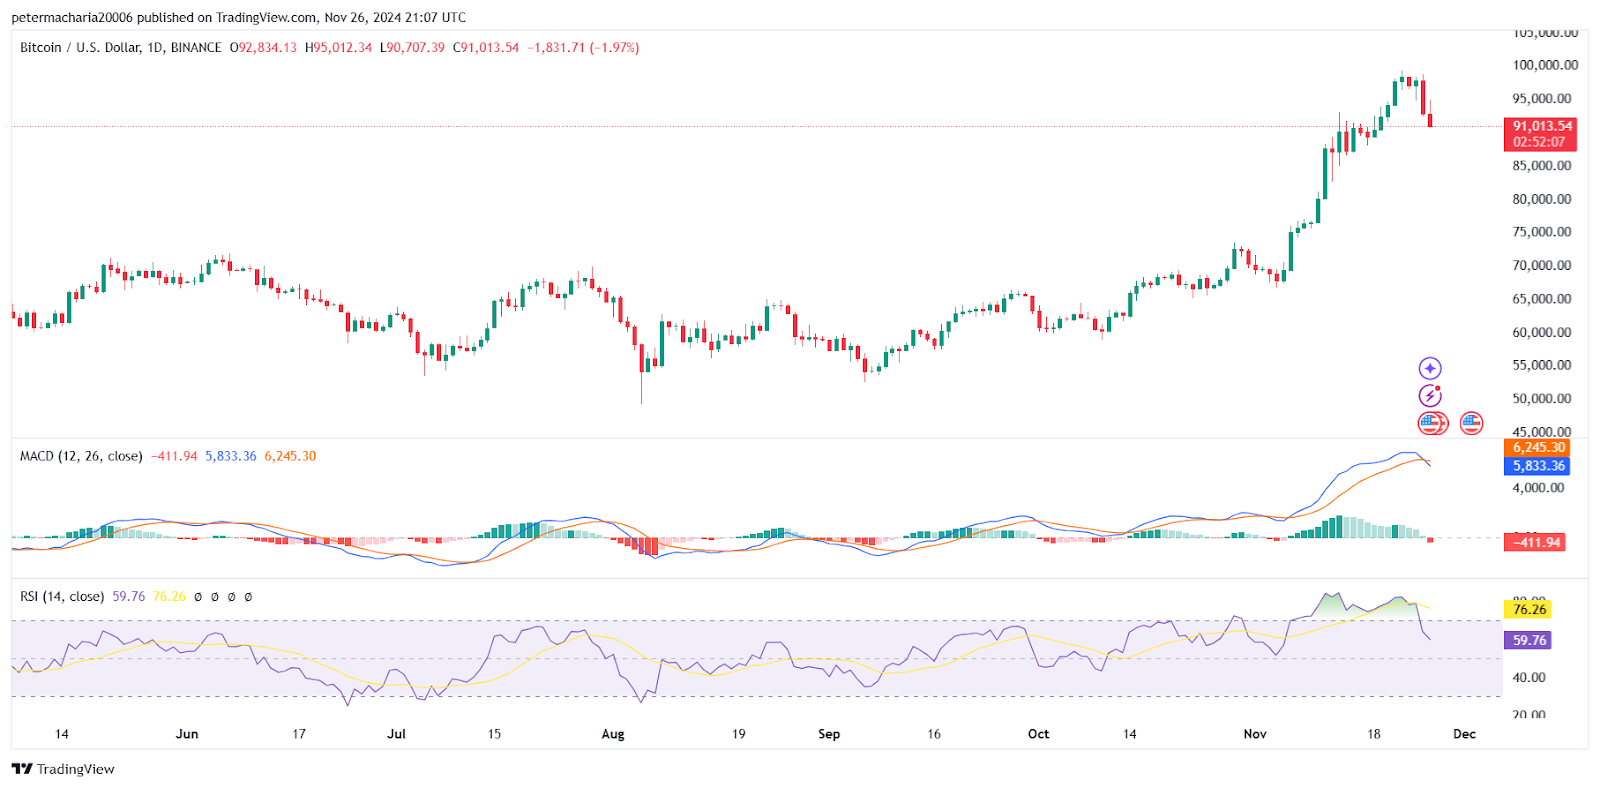Open the purple lightning bolt news icon

click(1430, 396)
